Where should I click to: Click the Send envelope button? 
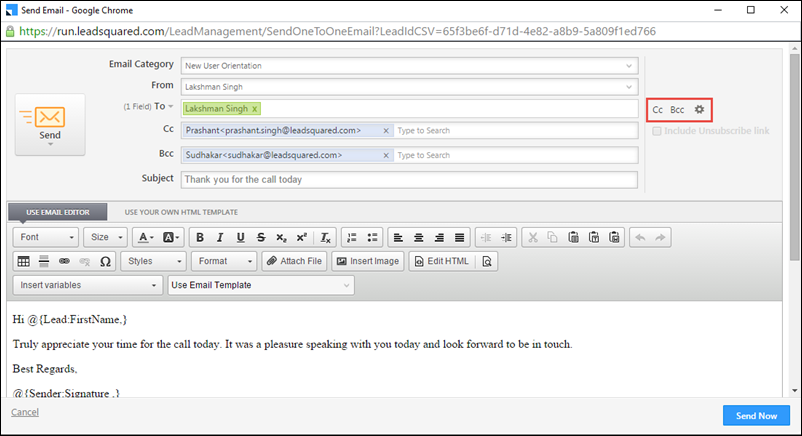pos(50,124)
